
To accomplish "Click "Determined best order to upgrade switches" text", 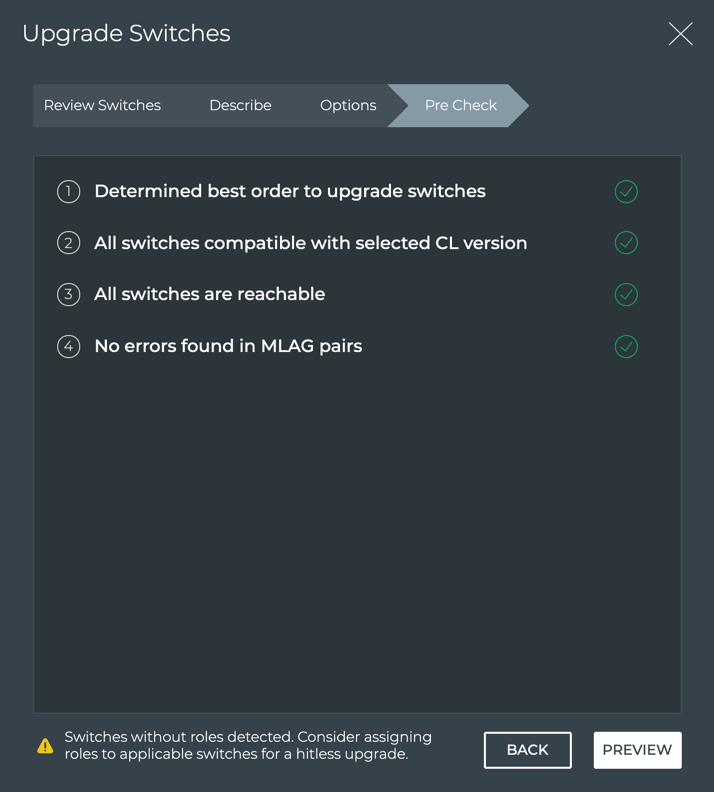I will 290,191.
